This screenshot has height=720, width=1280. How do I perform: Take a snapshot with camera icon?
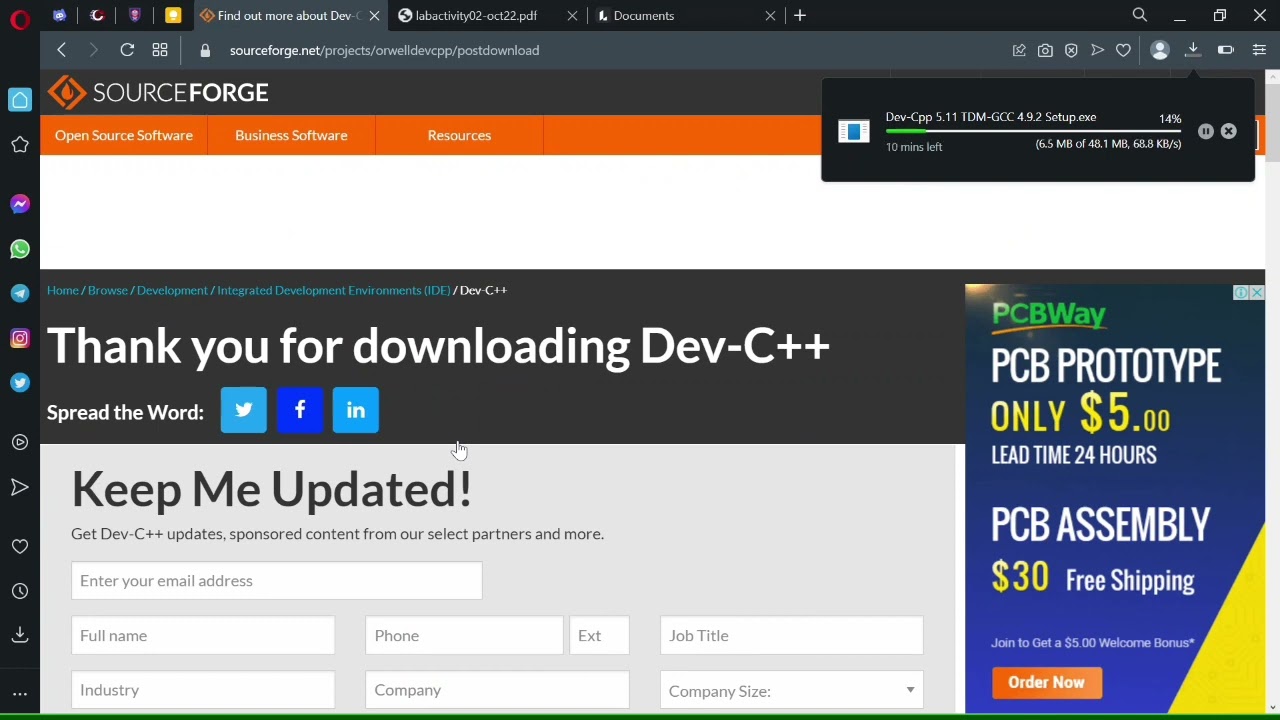tap(1045, 50)
